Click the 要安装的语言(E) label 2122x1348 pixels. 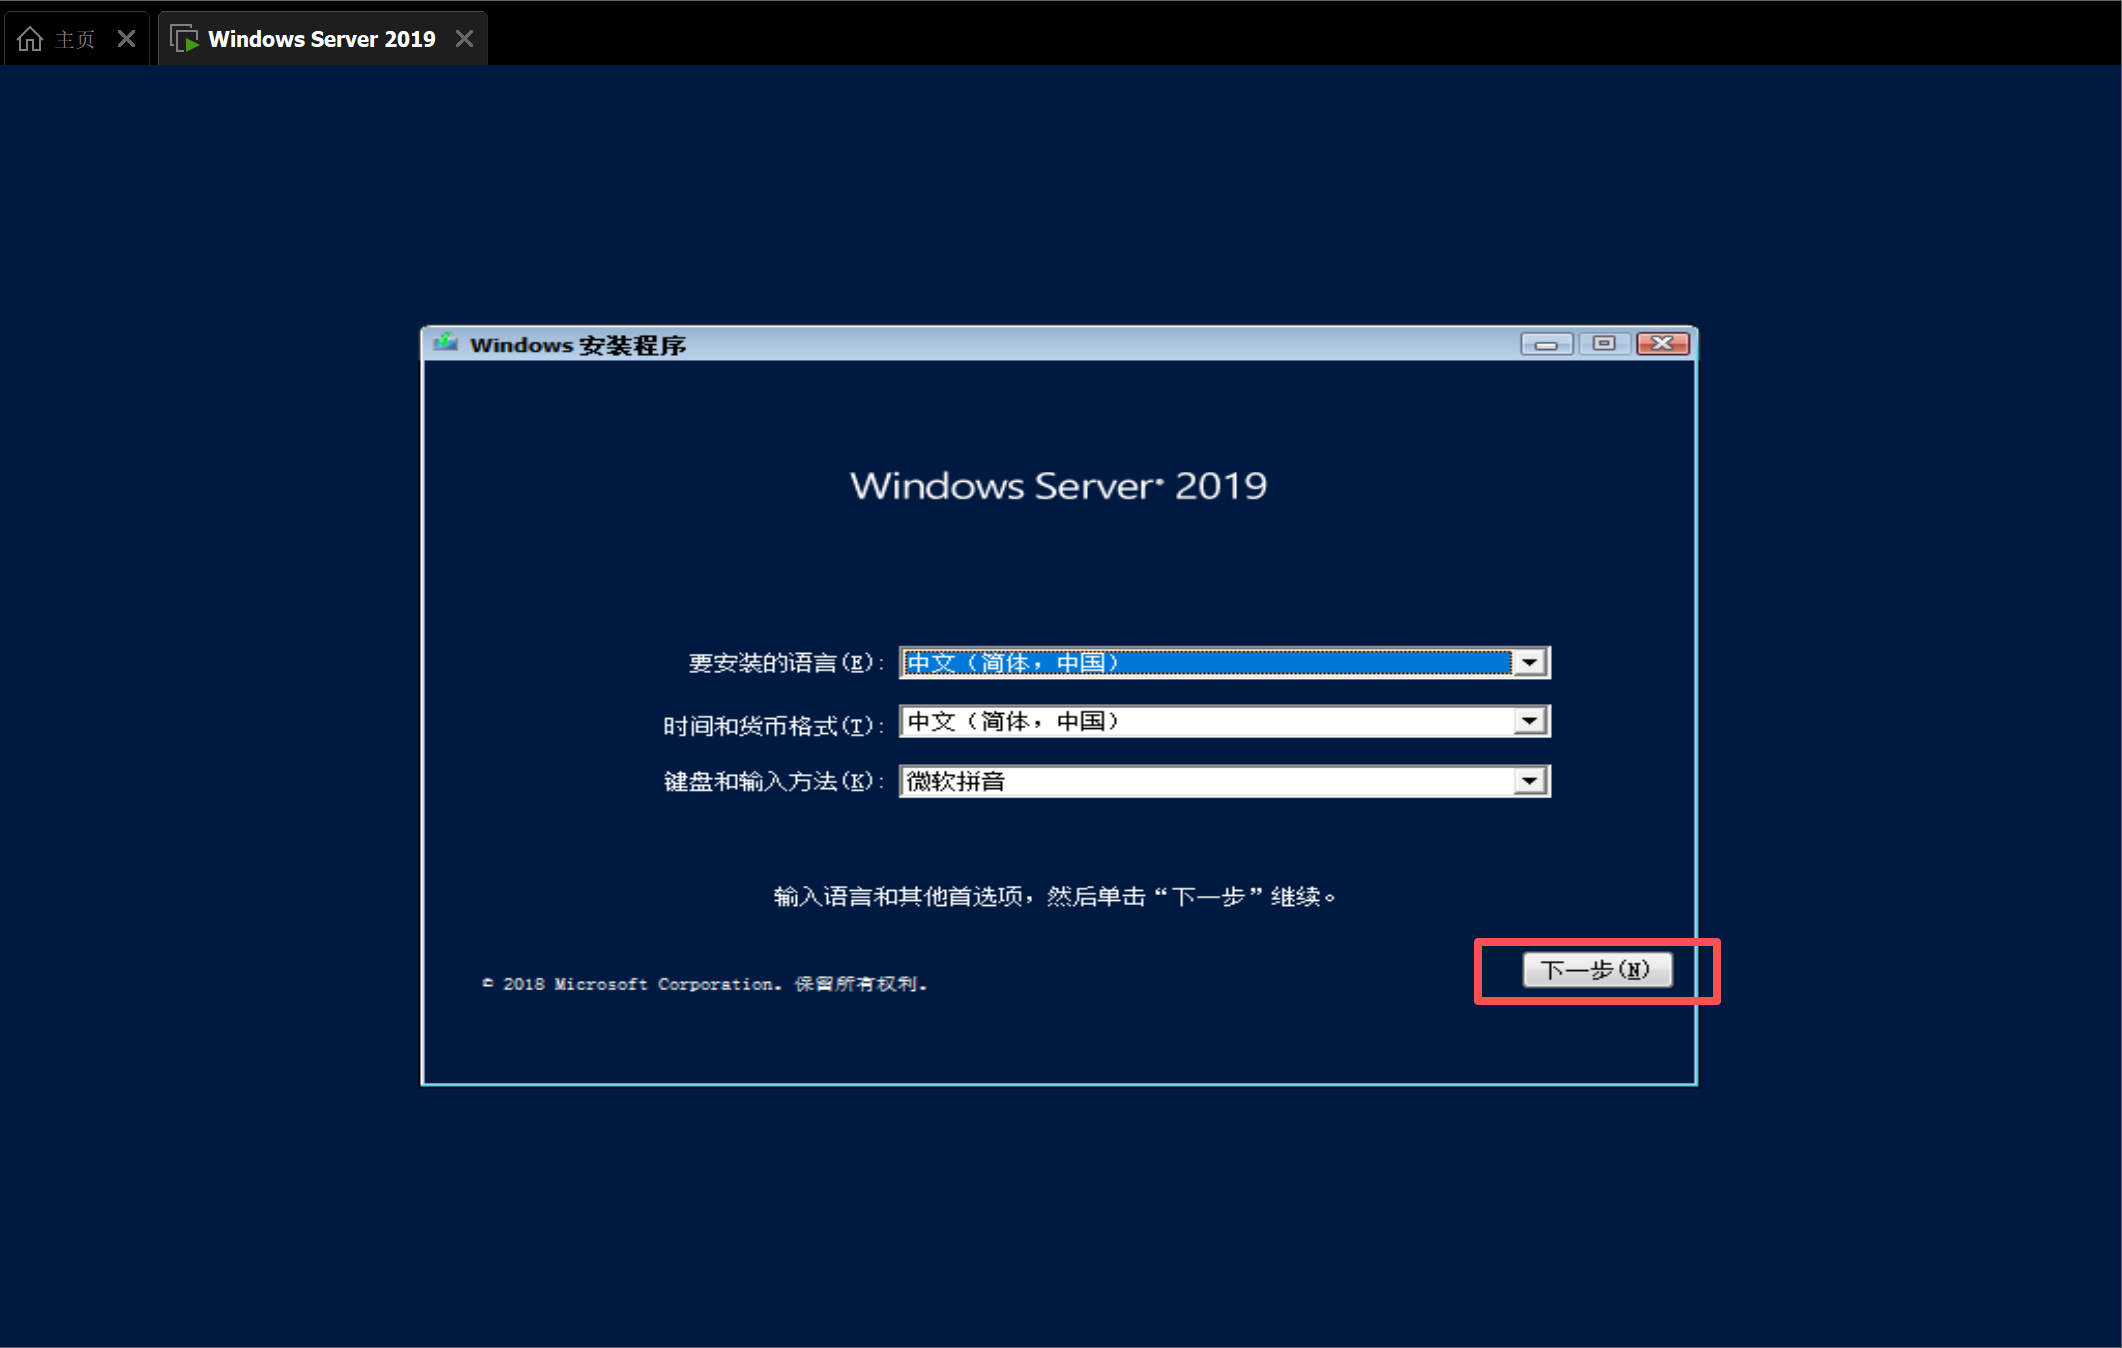tap(786, 663)
